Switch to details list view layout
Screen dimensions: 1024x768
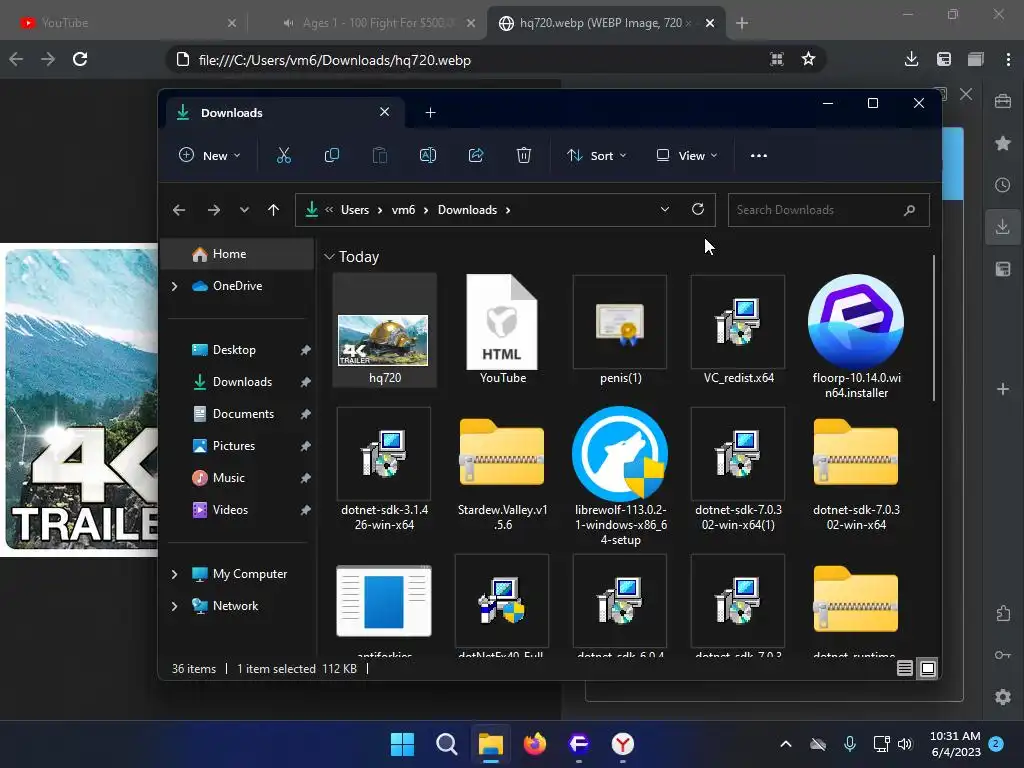904,668
